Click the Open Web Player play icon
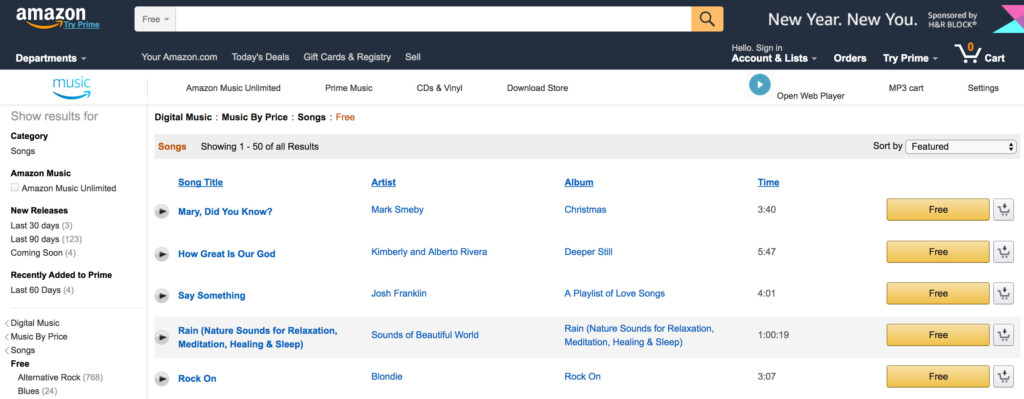Image resolution: width=1024 pixels, height=399 pixels. pyautogui.click(x=760, y=85)
